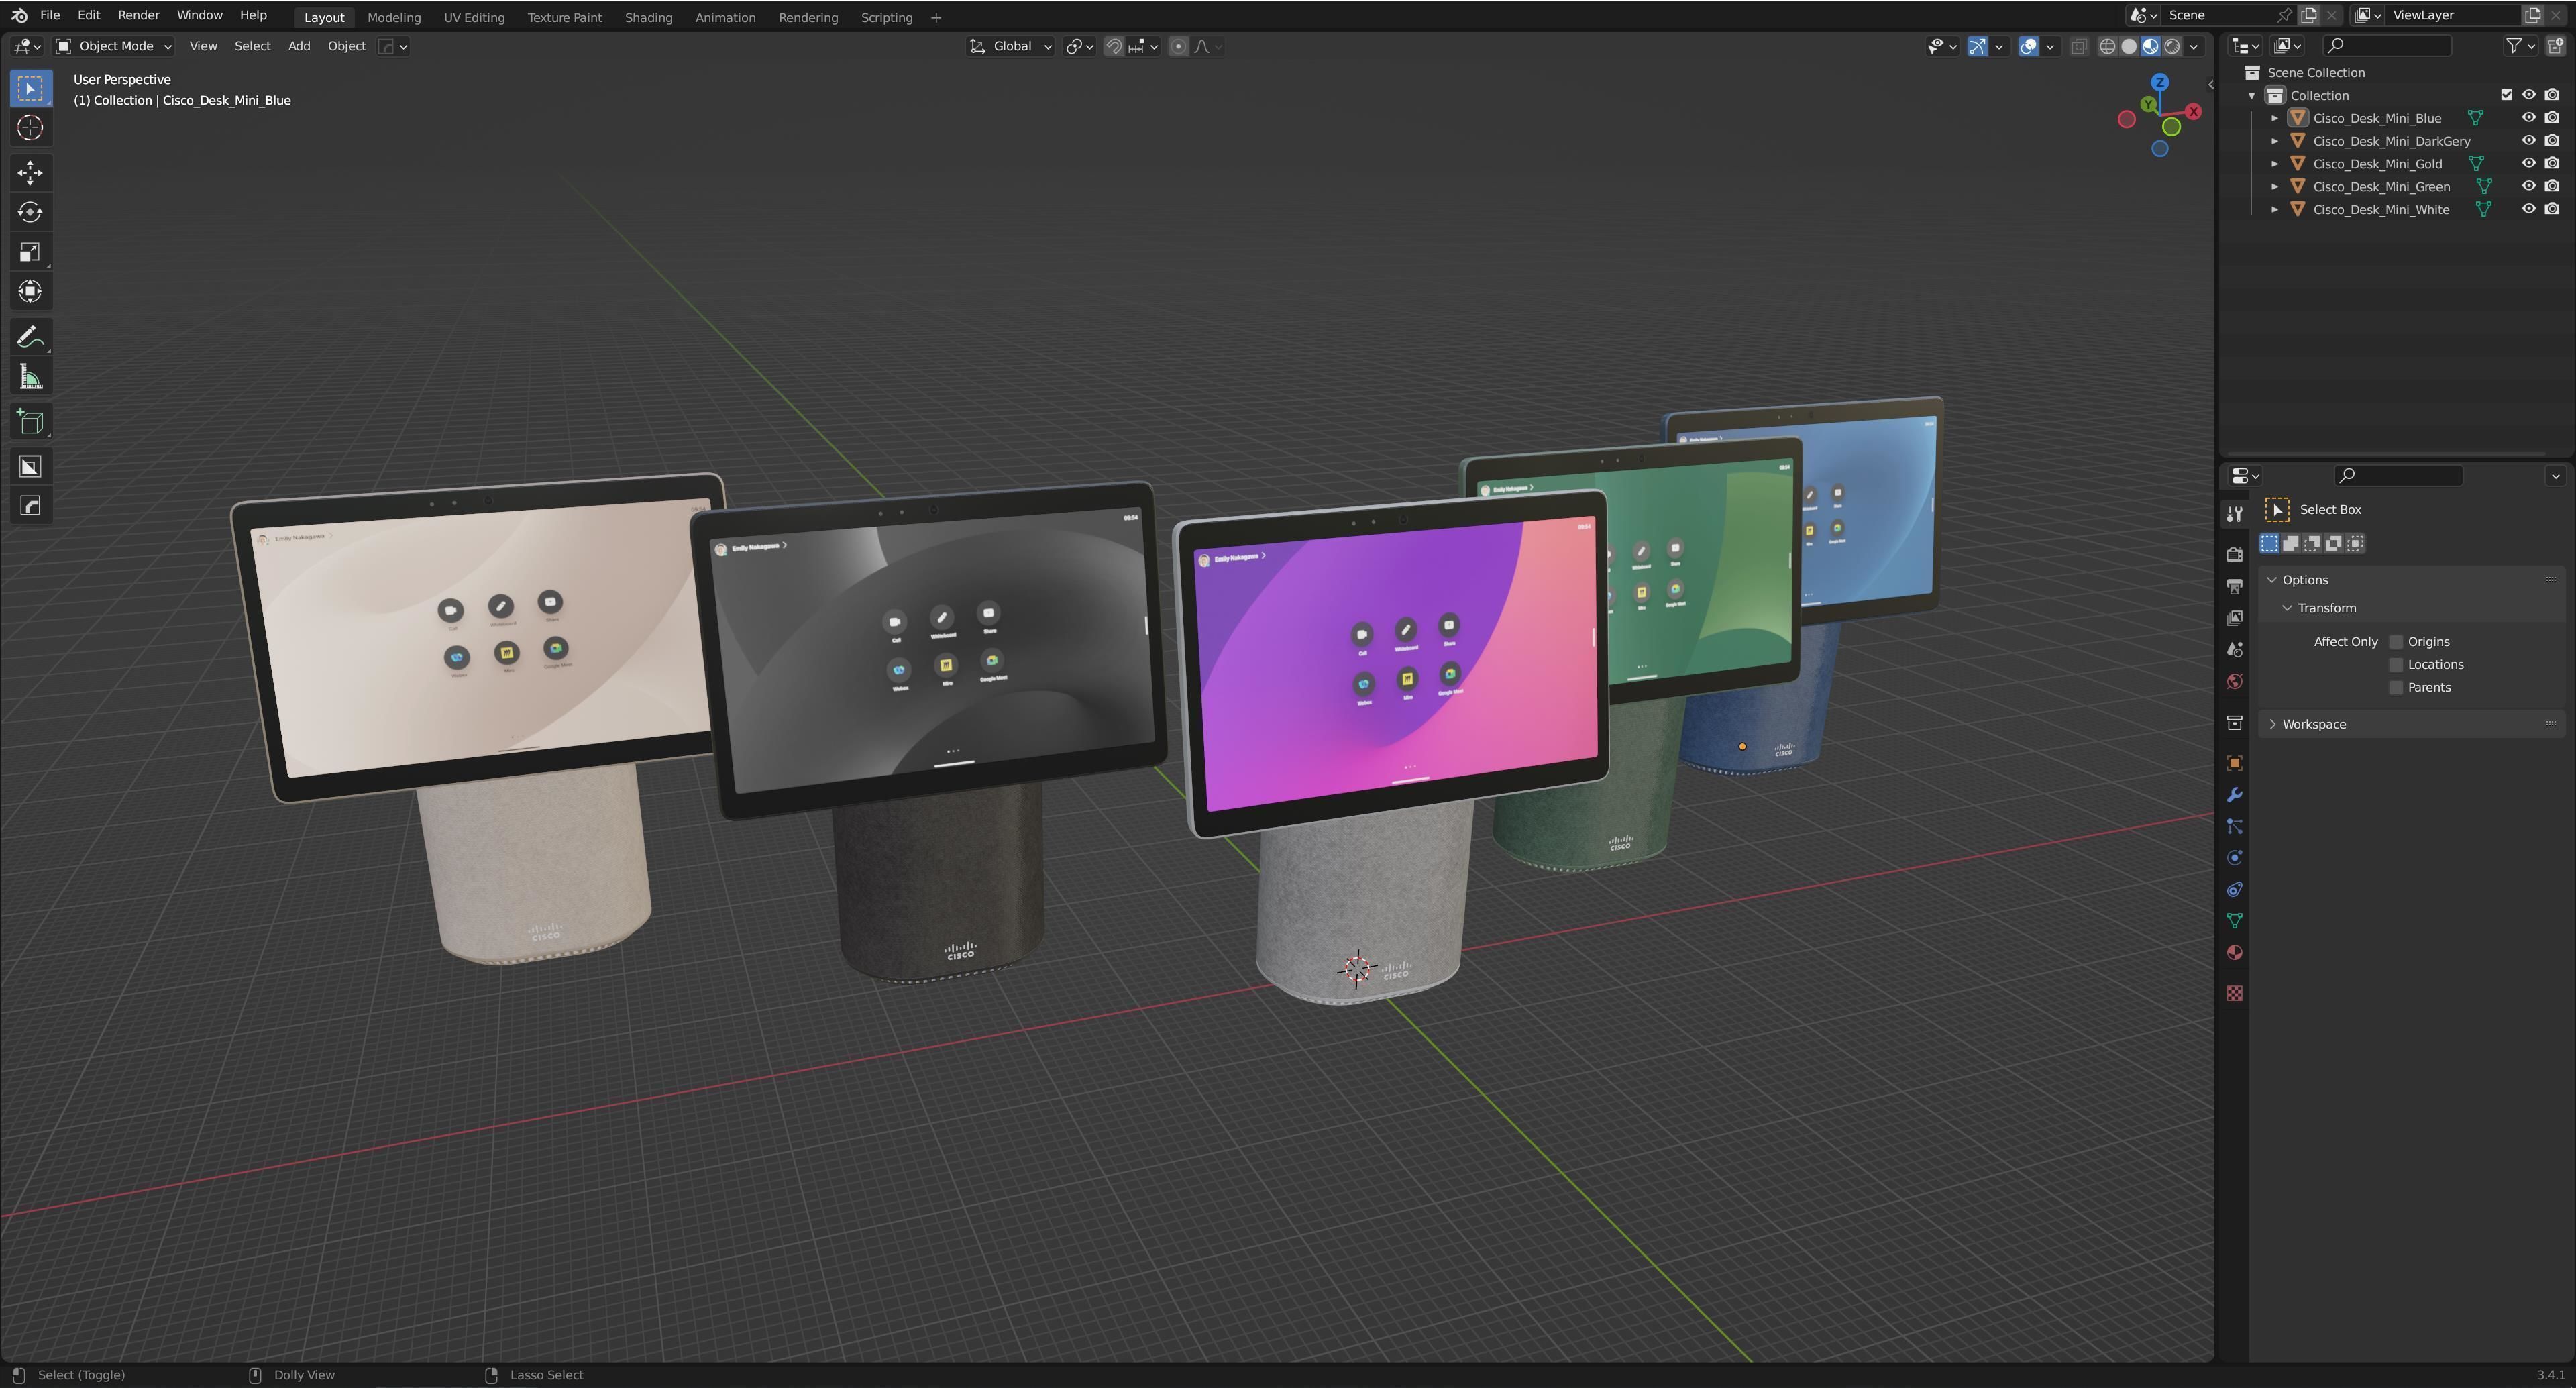Screen dimensions: 2576x1388
Task: Hide Cisco_Desk_Mini_Gold in viewport
Action: pos(2528,164)
